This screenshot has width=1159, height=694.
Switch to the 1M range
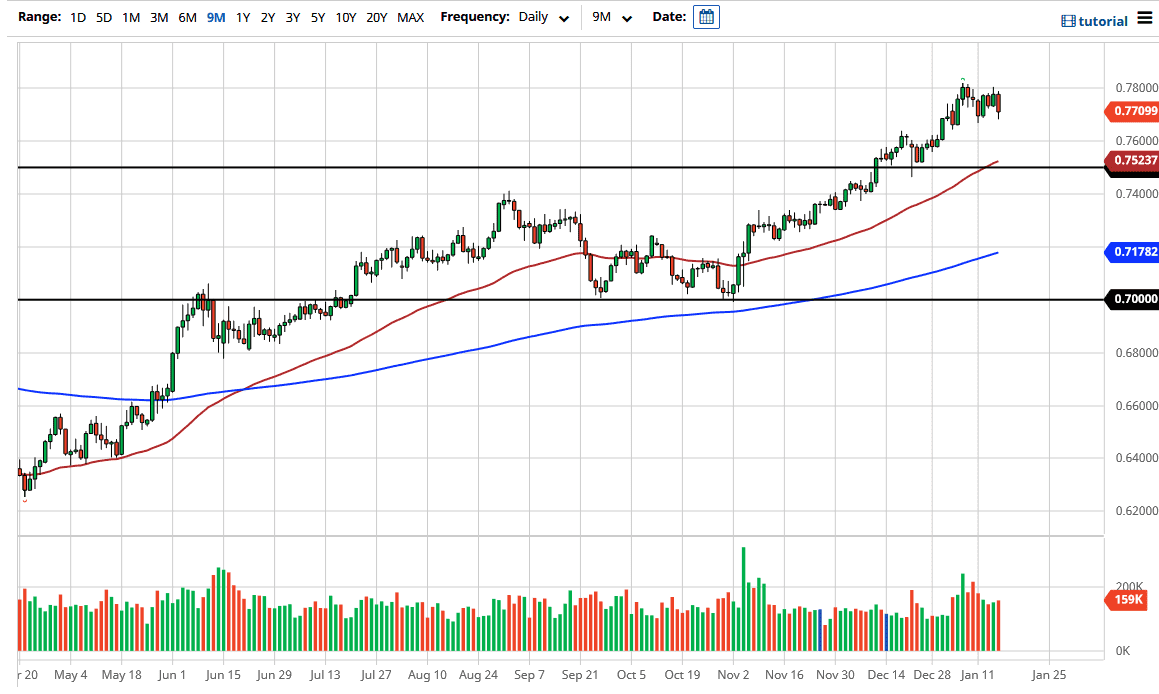tap(130, 17)
